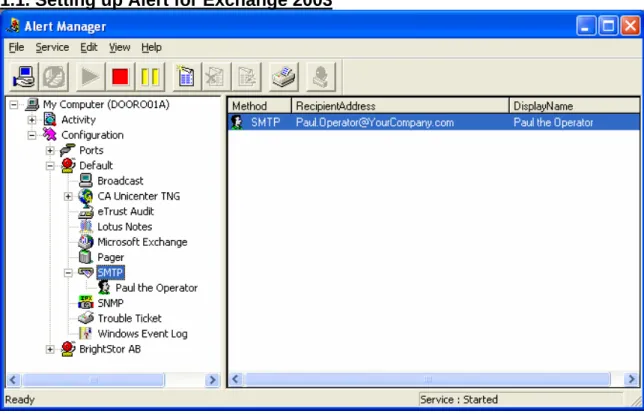Click the connect to computer toolbar icon

tap(24, 77)
